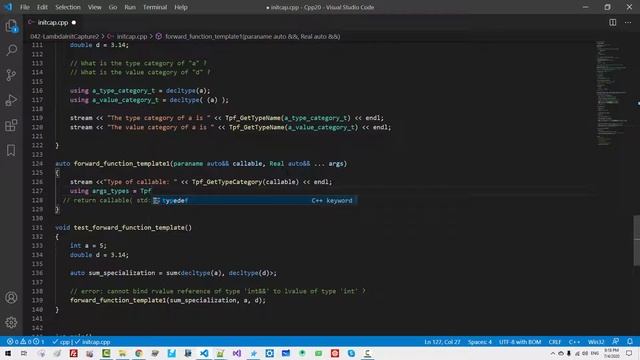Open the Source Control view
The image size is (640, 360).
coord(11,75)
